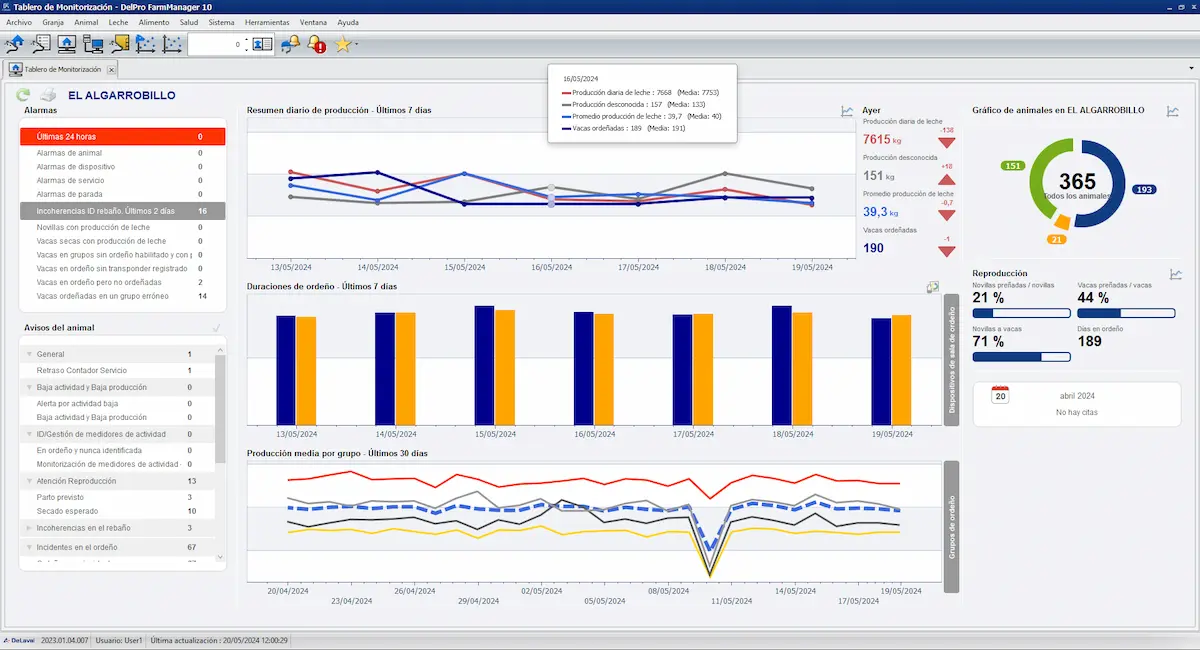
Task: Open the Herramientas menu
Action: [x=267, y=21]
